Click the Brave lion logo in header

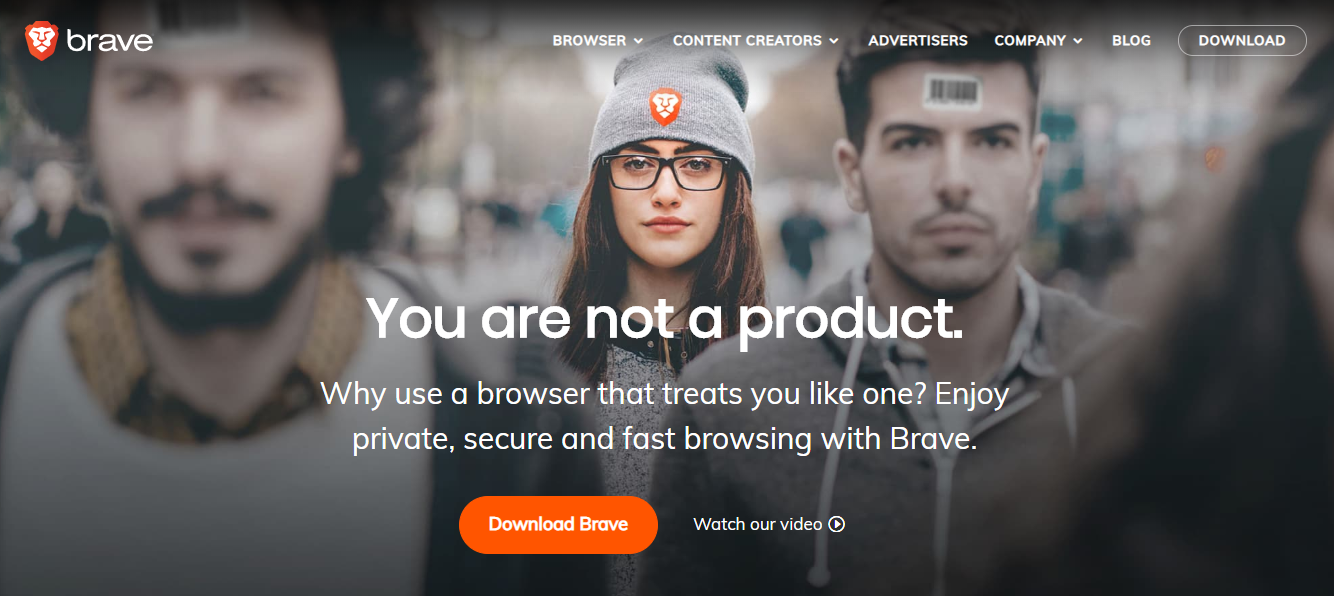click(42, 41)
